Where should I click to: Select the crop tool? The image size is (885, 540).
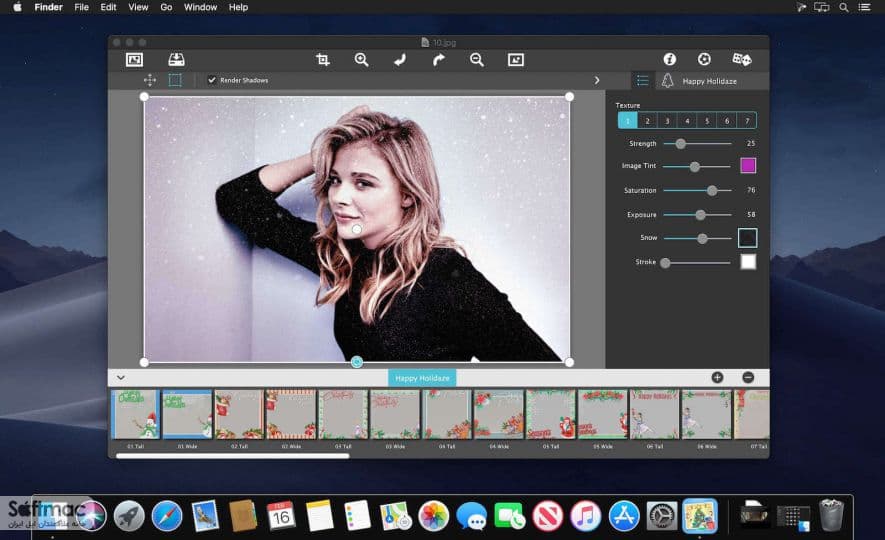tap(323, 60)
